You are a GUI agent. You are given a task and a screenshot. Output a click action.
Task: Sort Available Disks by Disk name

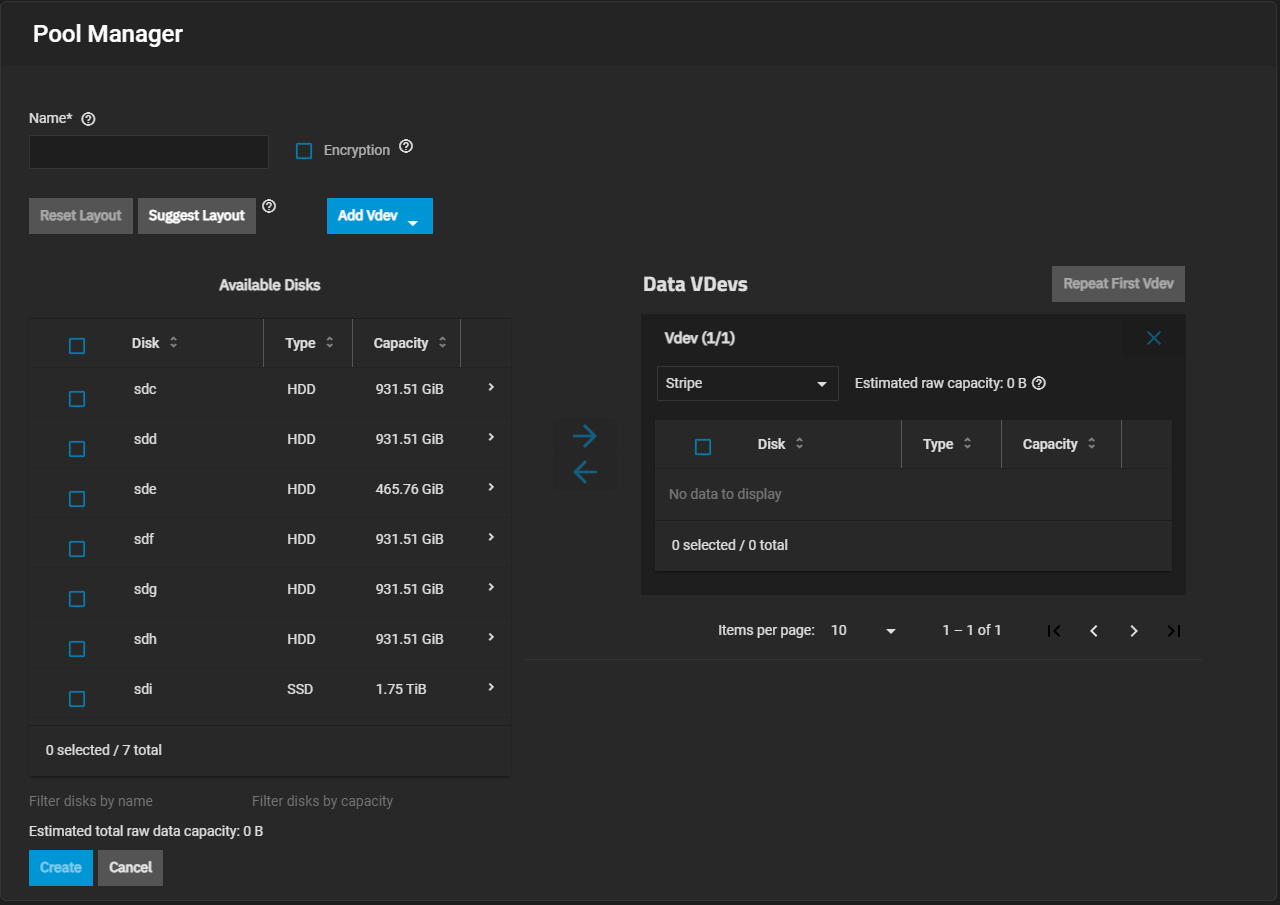click(x=155, y=343)
